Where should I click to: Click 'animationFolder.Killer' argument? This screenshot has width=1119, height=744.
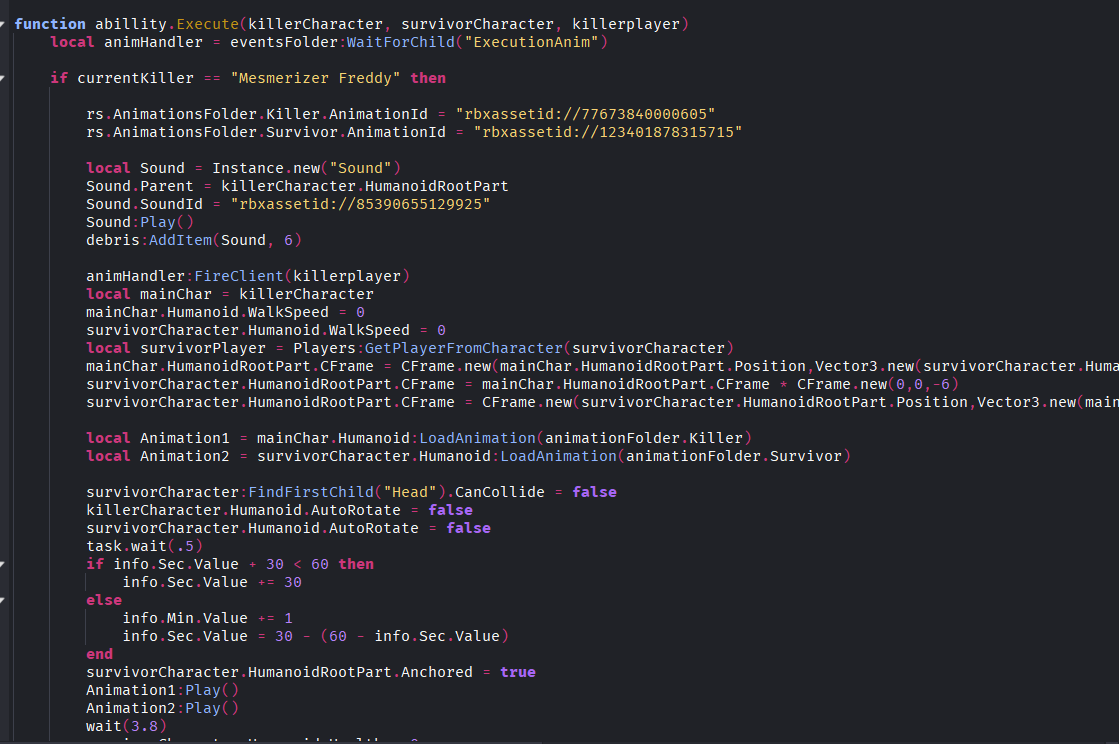(x=644, y=438)
